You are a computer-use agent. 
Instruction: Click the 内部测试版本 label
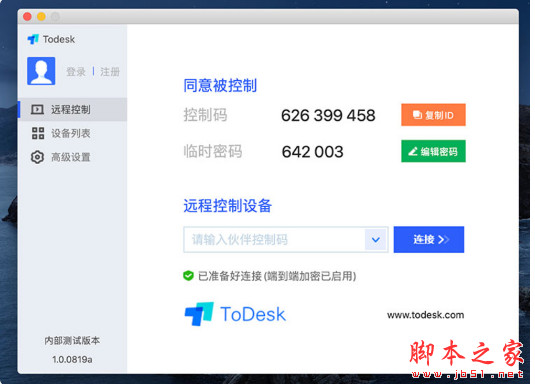click(x=72, y=341)
